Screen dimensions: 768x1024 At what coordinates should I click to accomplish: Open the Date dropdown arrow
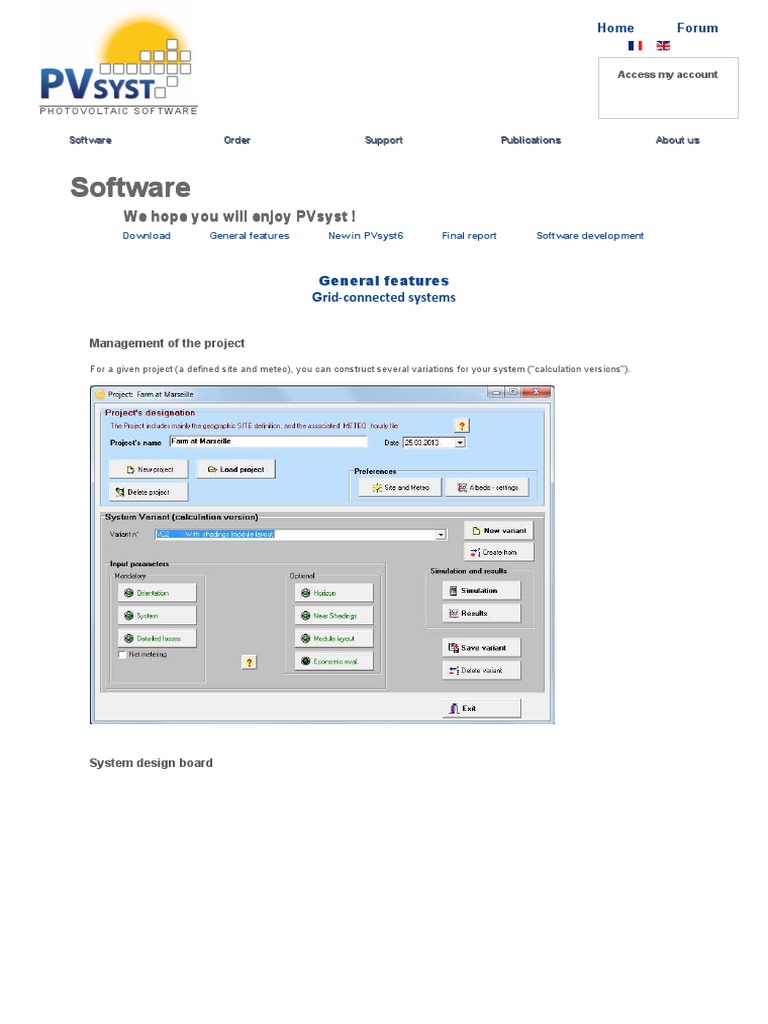(460, 443)
